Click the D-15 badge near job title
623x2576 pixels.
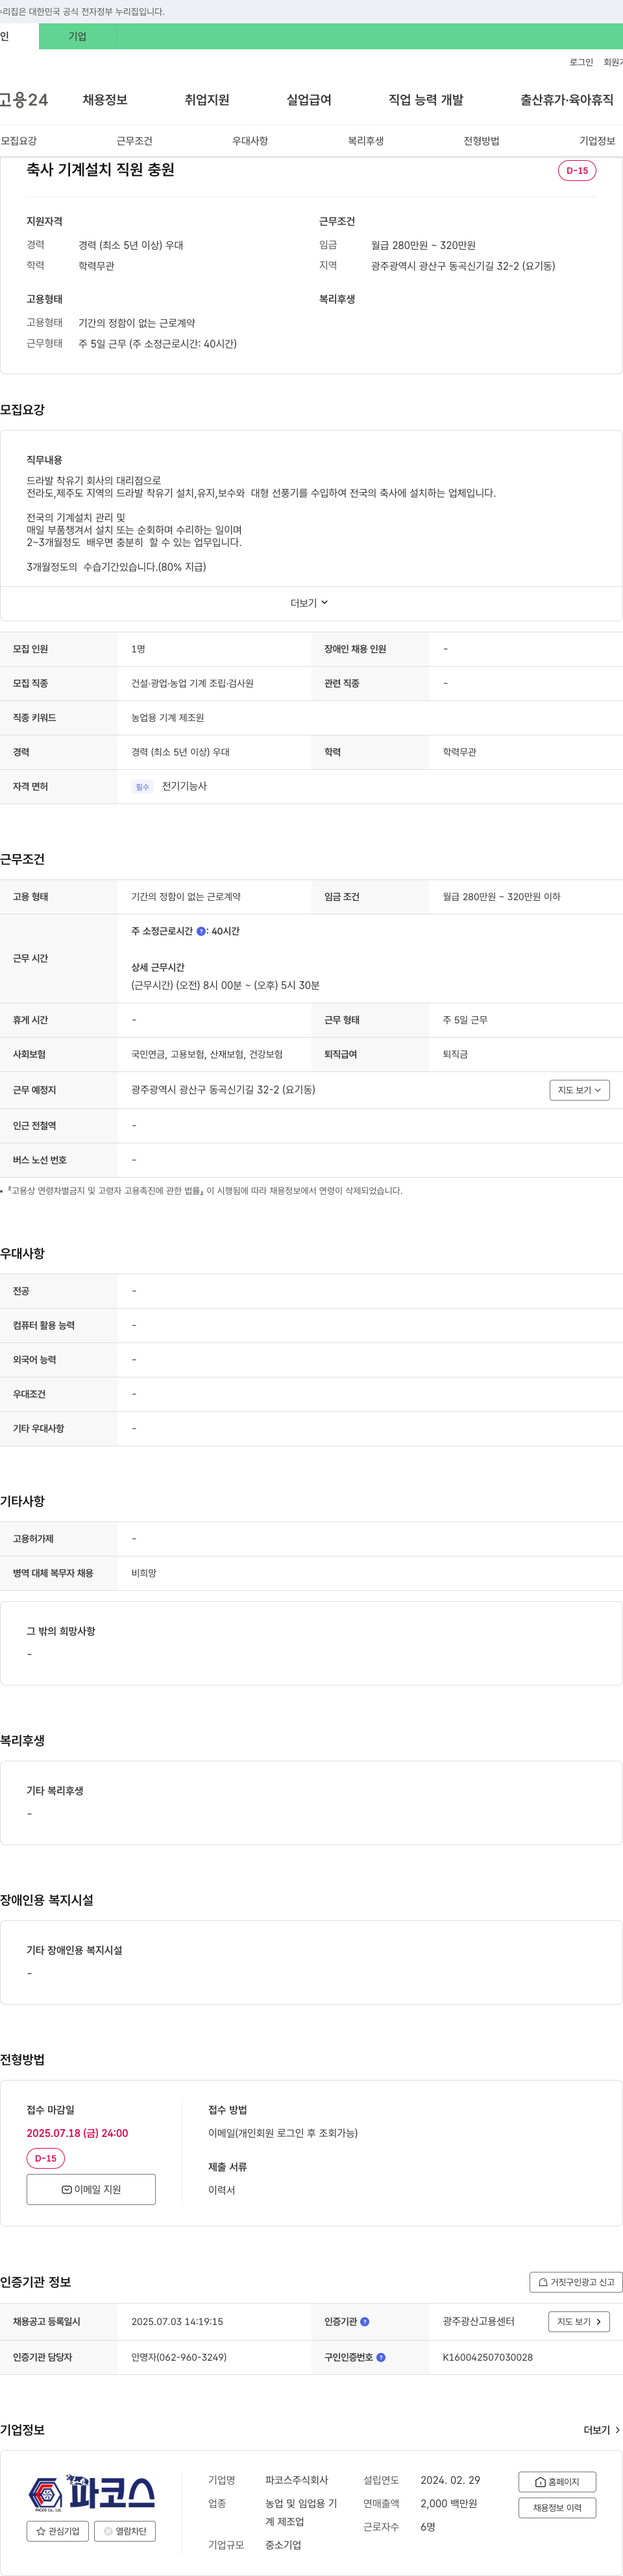pos(577,170)
